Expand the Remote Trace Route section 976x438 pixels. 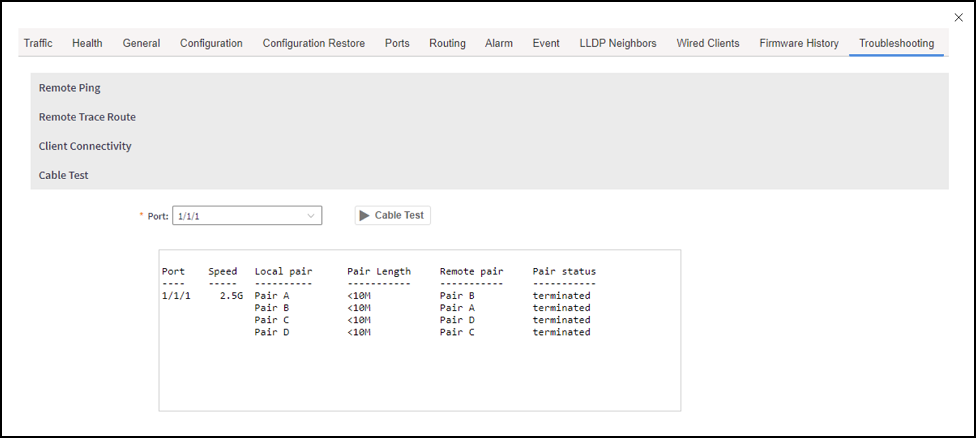point(489,117)
